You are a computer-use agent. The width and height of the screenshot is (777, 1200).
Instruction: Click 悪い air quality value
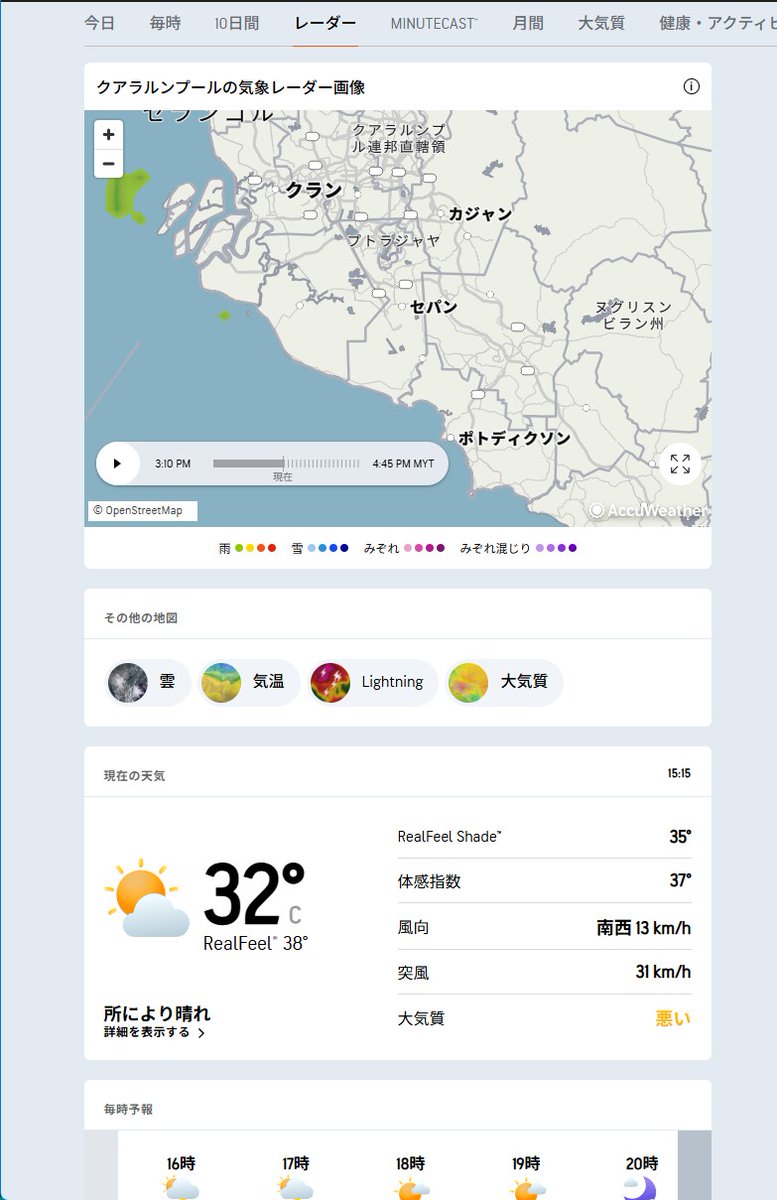click(673, 1018)
